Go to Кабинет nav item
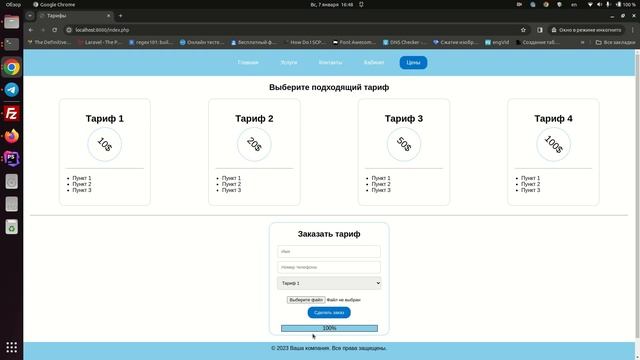Screen dimensions: 640x360 tap(374, 62)
